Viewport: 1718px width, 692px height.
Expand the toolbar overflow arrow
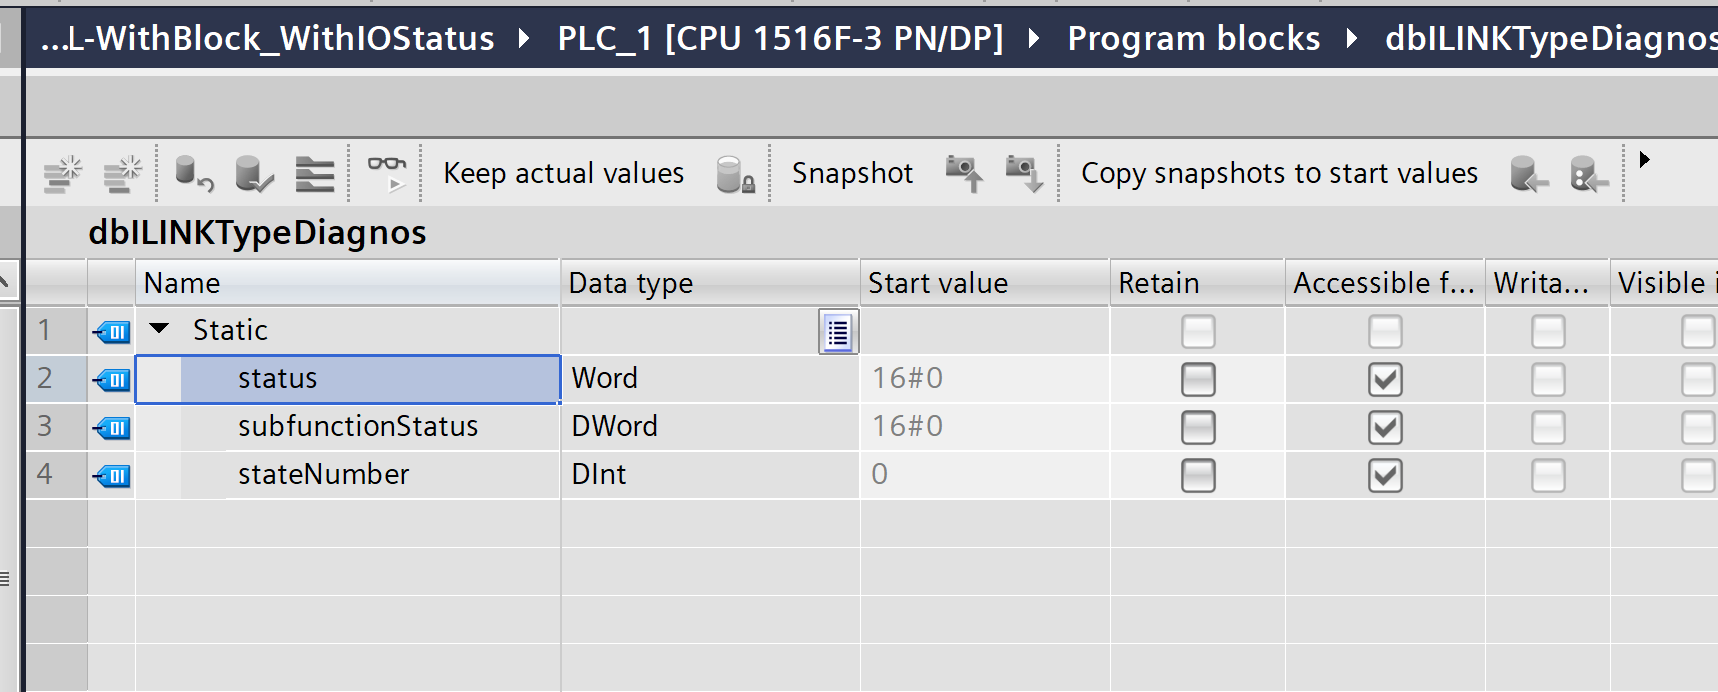(x=1644, y=160)
